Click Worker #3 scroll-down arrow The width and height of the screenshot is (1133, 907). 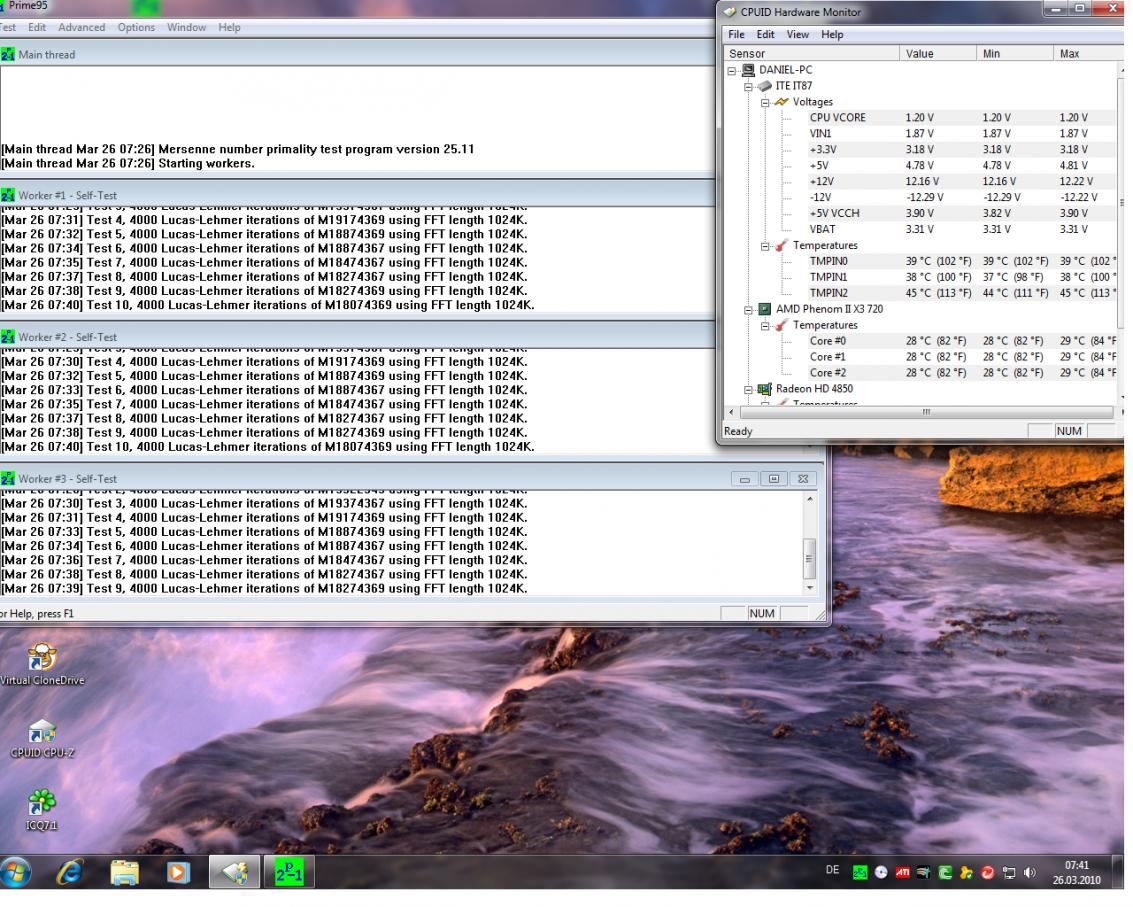(810, 588)
